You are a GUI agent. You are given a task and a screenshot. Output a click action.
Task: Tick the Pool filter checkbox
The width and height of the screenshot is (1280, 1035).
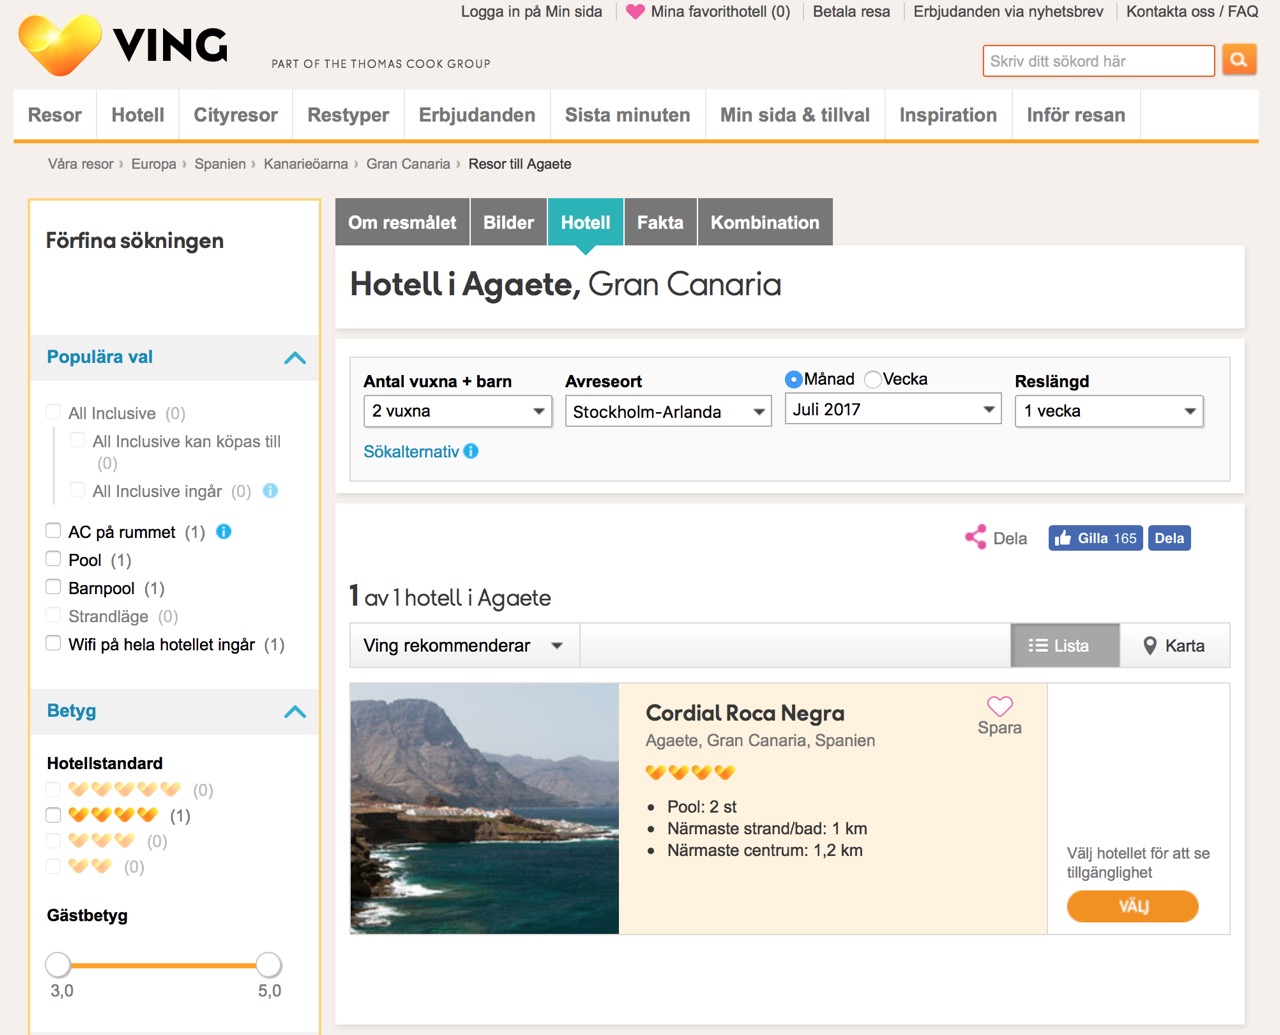pyautogui.click(x=54, y=558)
